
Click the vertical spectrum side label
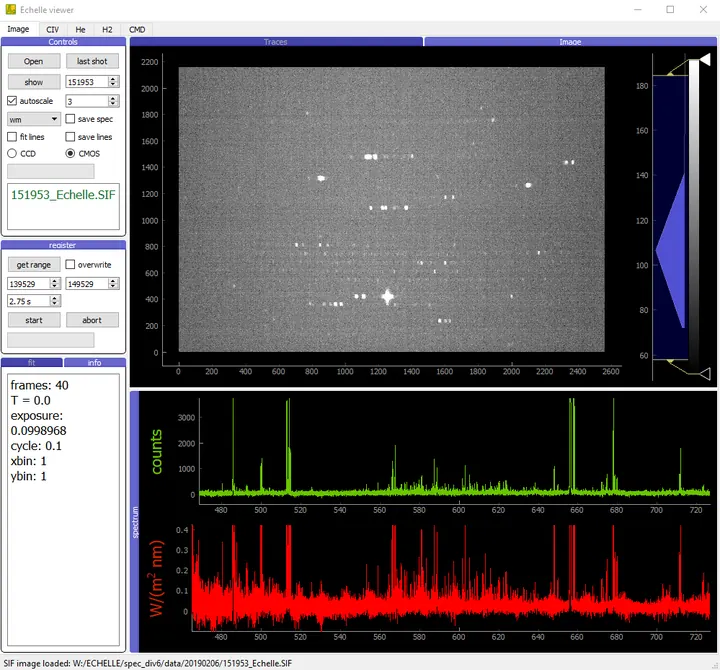(135, 522)
